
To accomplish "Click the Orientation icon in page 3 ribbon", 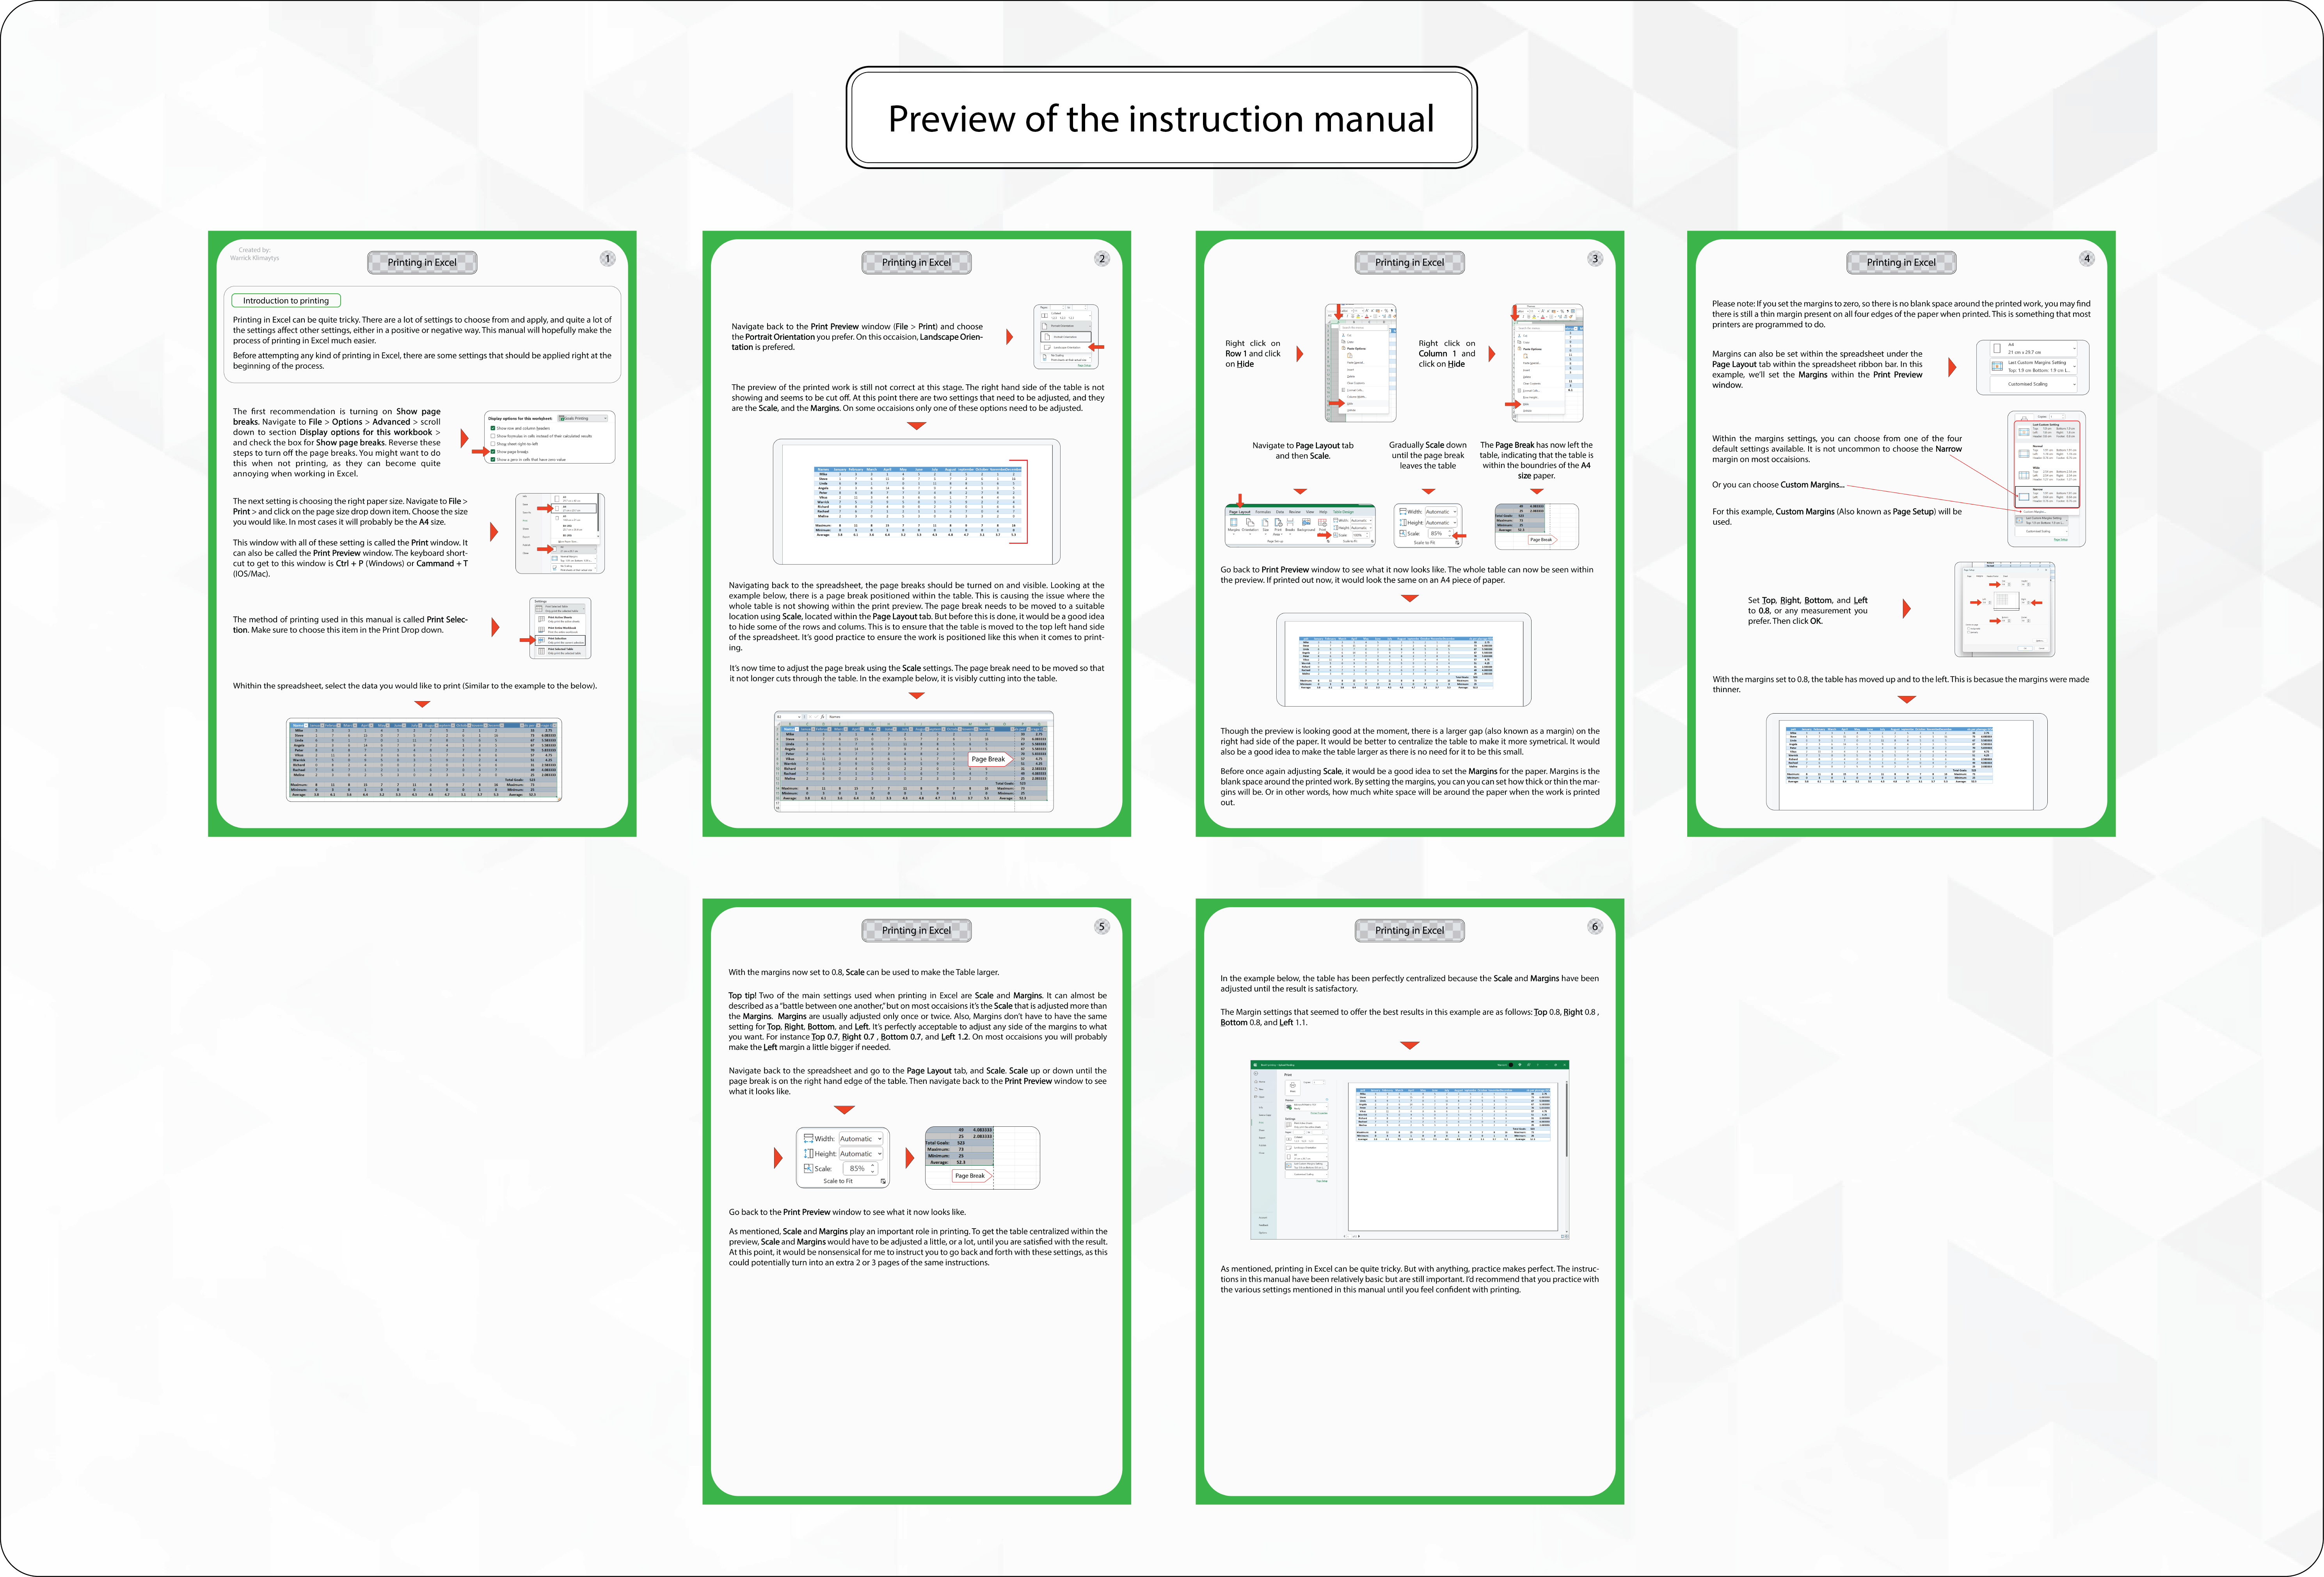I will tap(1250, 522).
